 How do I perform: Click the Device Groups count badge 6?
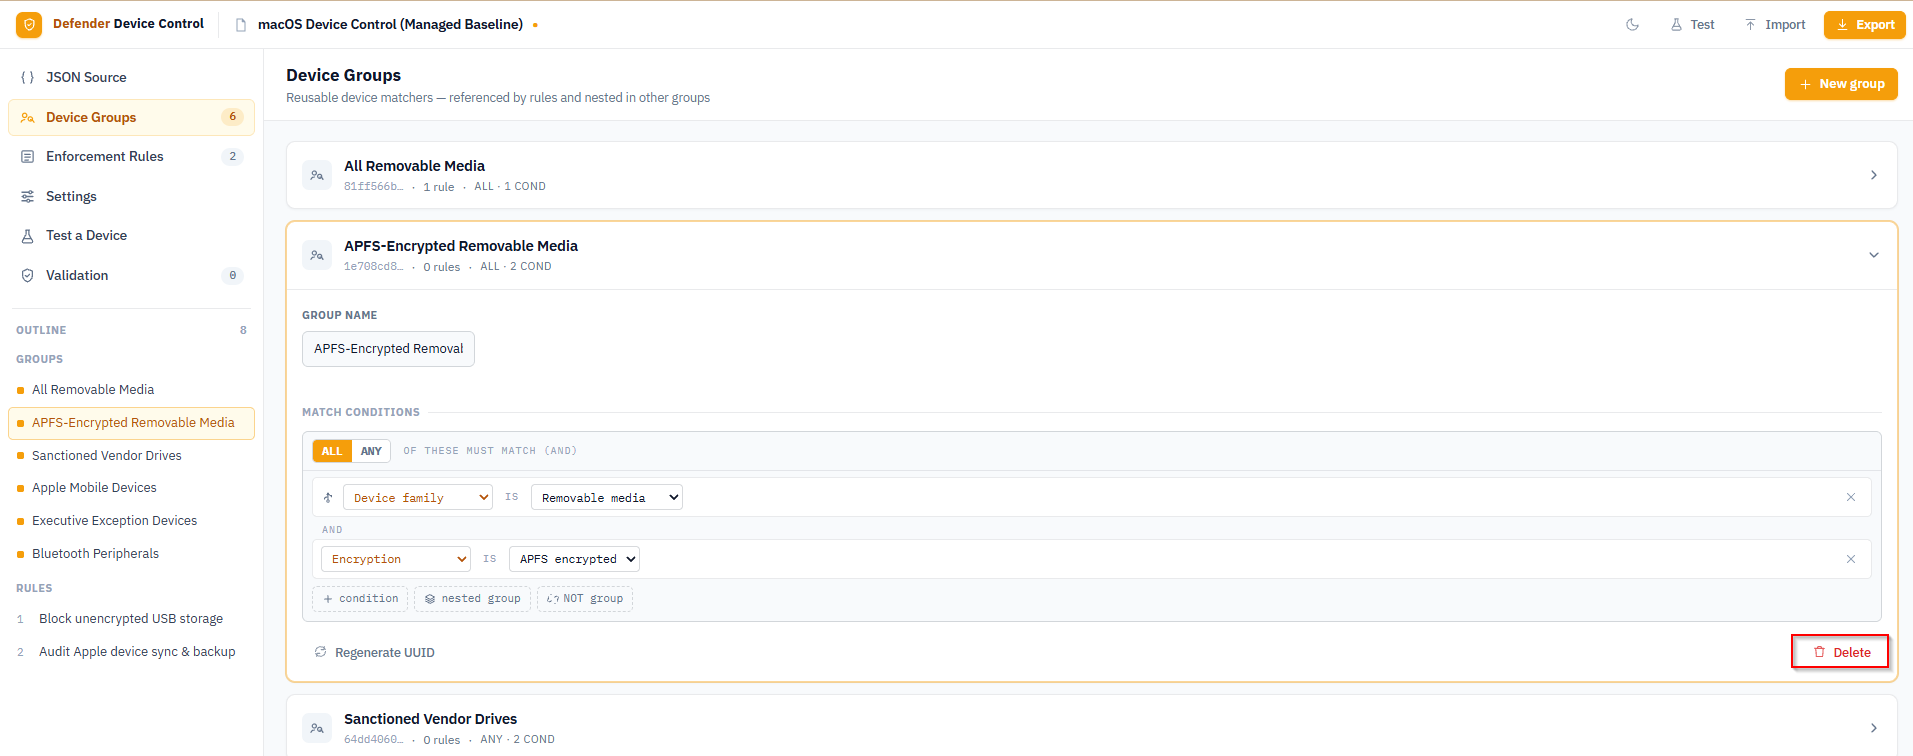(232, 117)
